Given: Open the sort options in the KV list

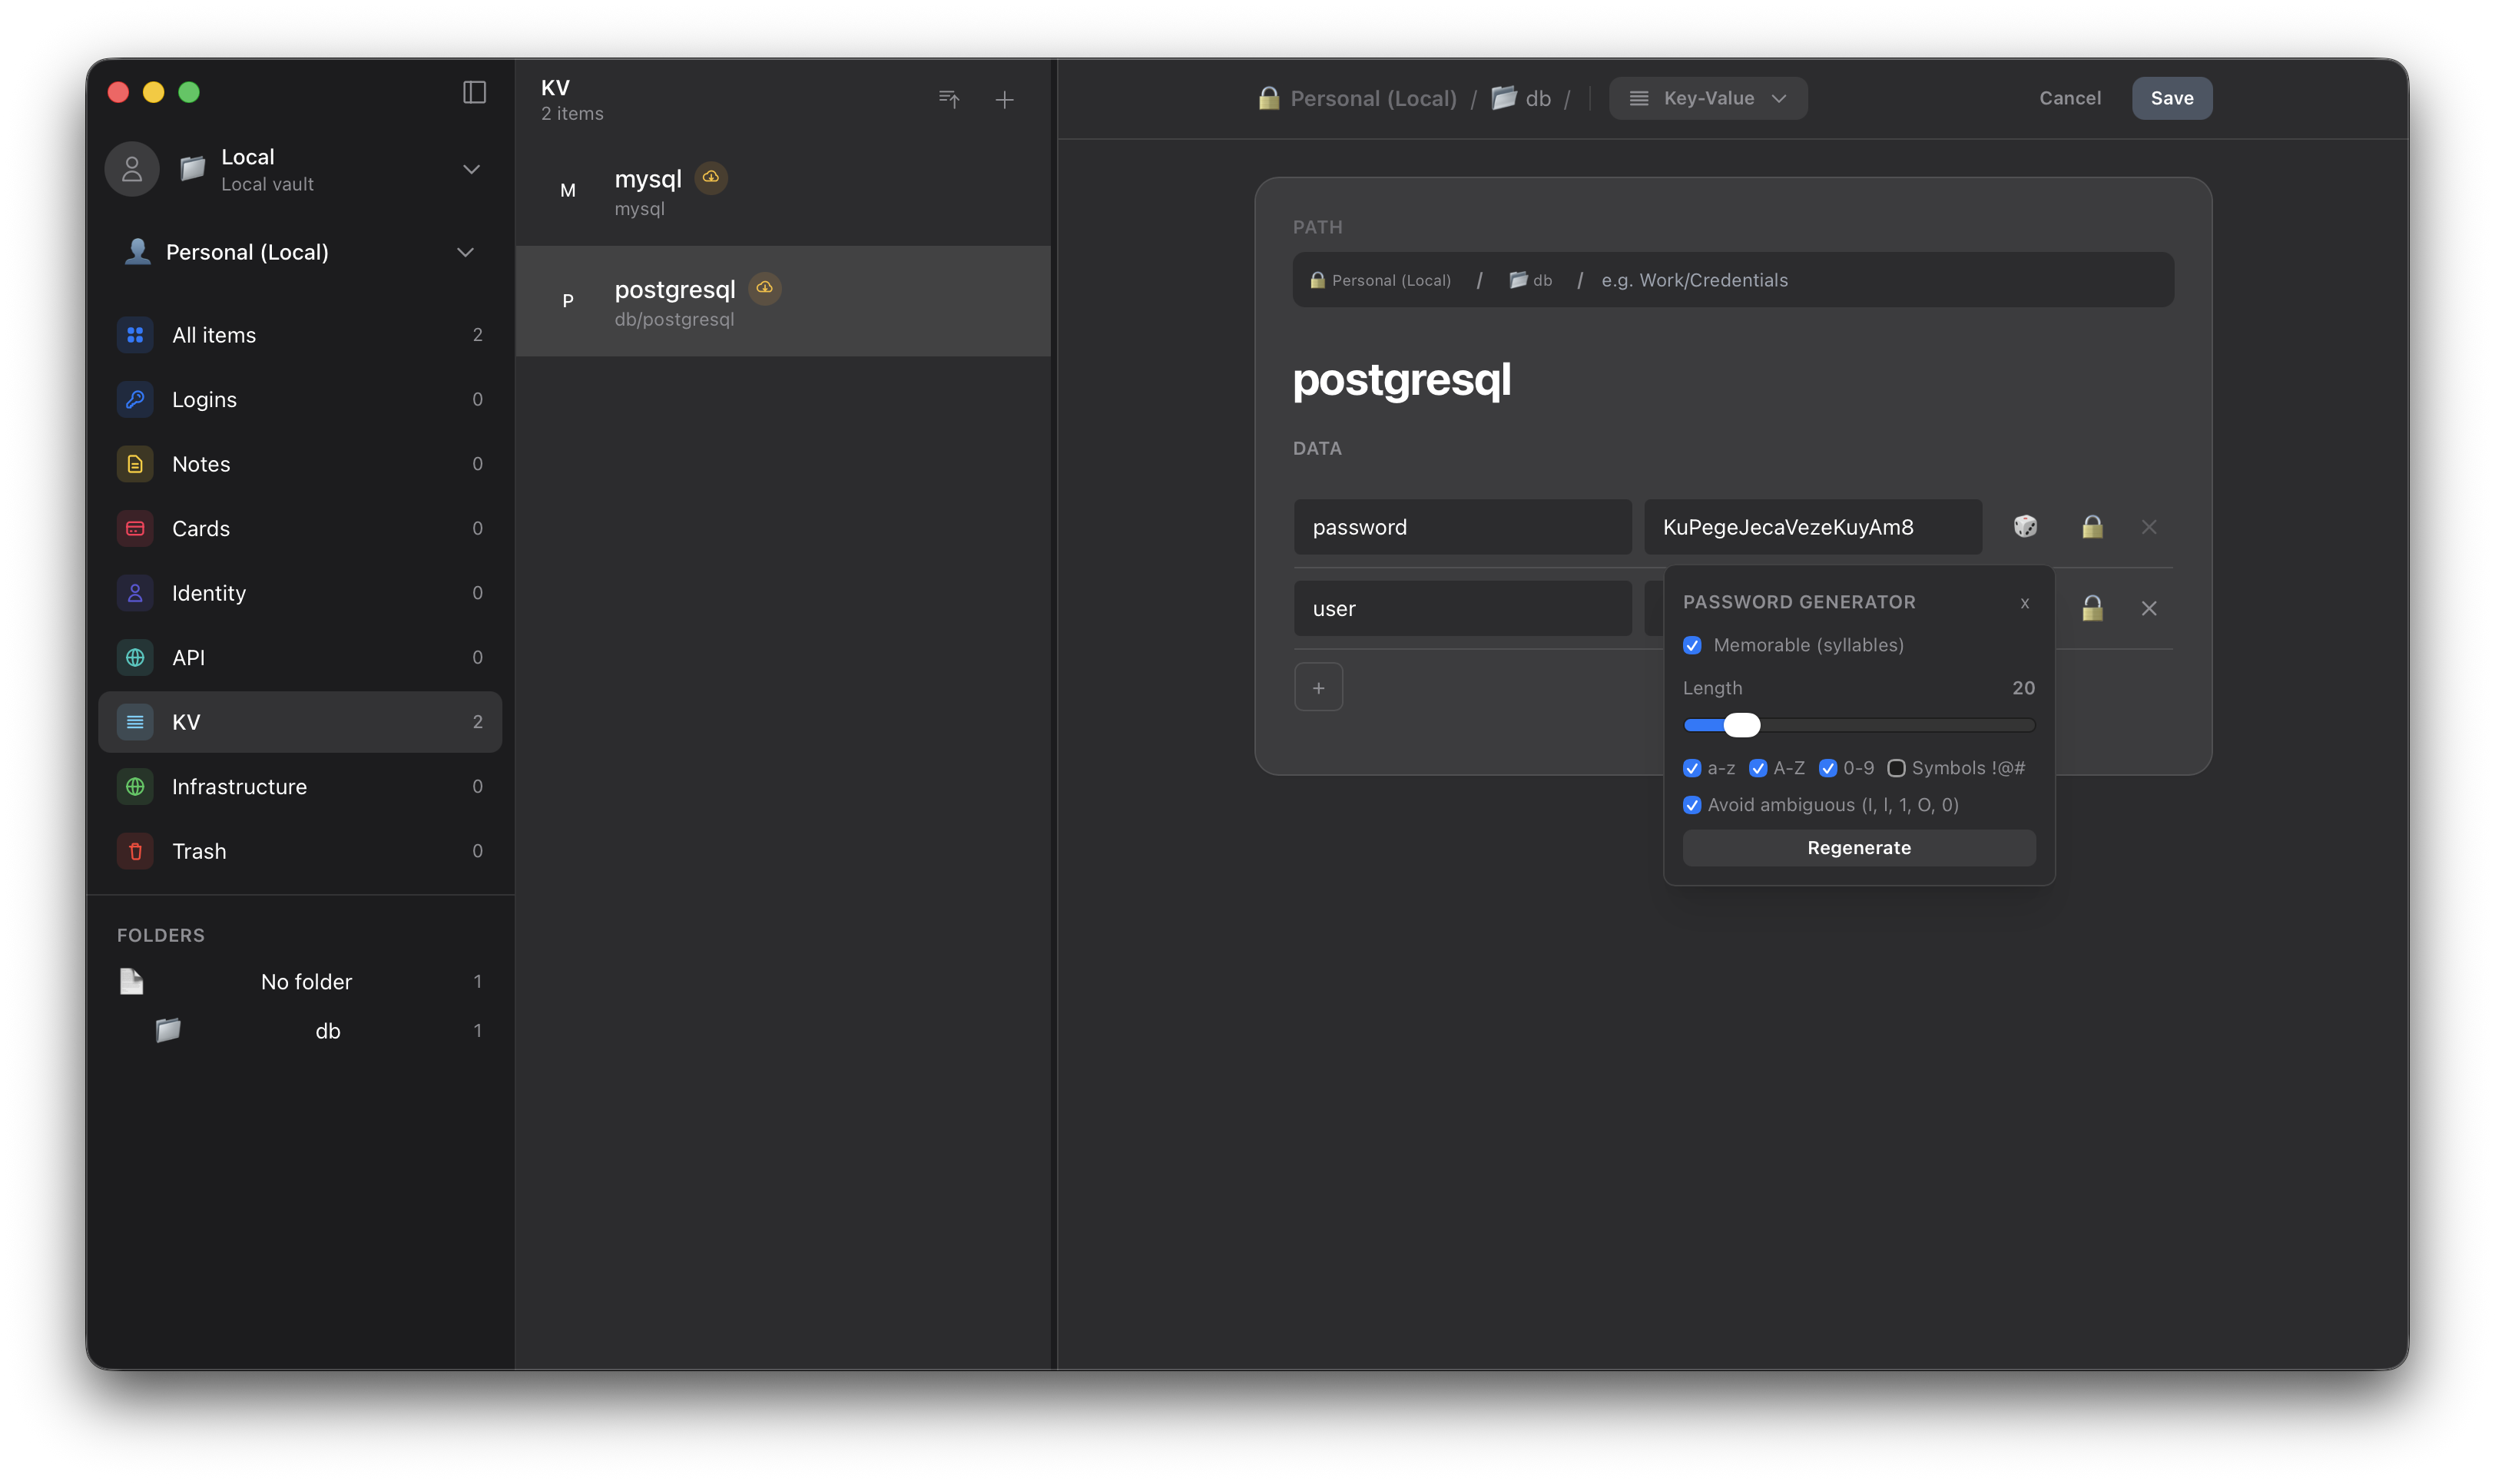Looking at the screenshot, I should coord(948,99).
